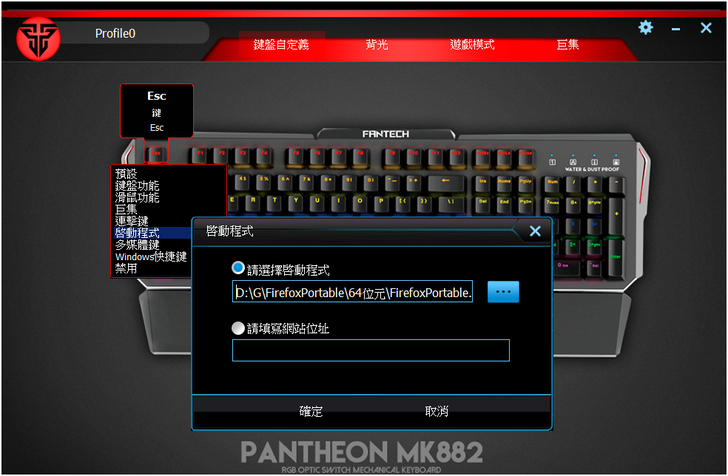Screen dimensions: 728x476
Task: Choose 多媒體鍵 in the key menu
Action: click(137, 245)
